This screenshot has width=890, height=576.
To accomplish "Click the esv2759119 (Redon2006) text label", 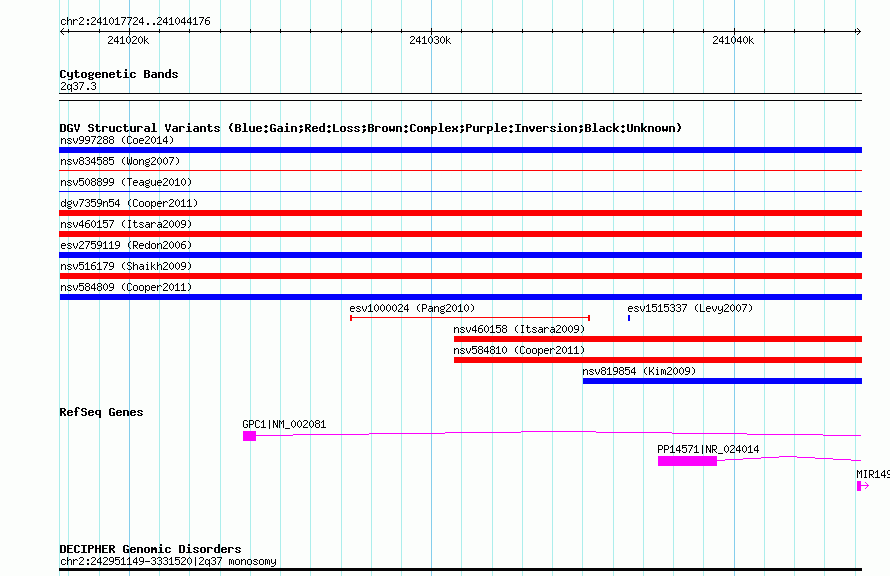I will [126, 245].
